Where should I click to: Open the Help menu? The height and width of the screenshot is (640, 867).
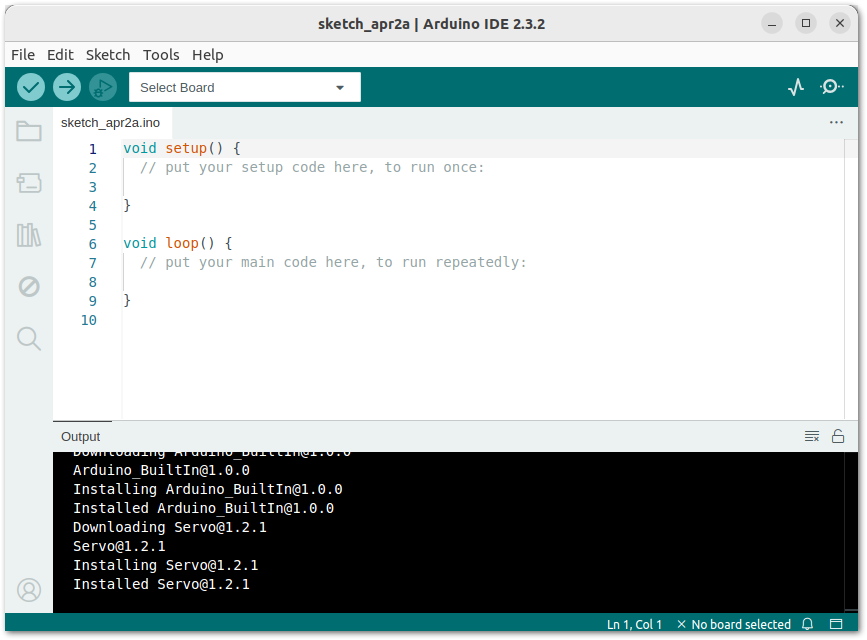[207, 55]
